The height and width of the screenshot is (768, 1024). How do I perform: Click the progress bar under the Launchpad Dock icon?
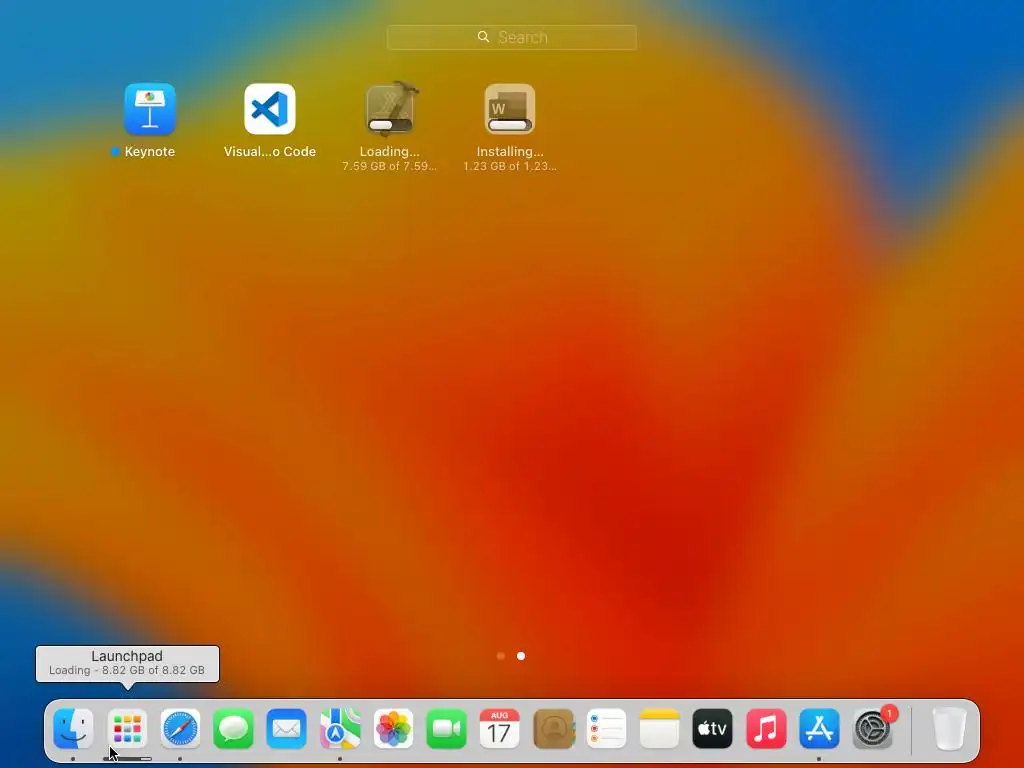click(127, 759)
